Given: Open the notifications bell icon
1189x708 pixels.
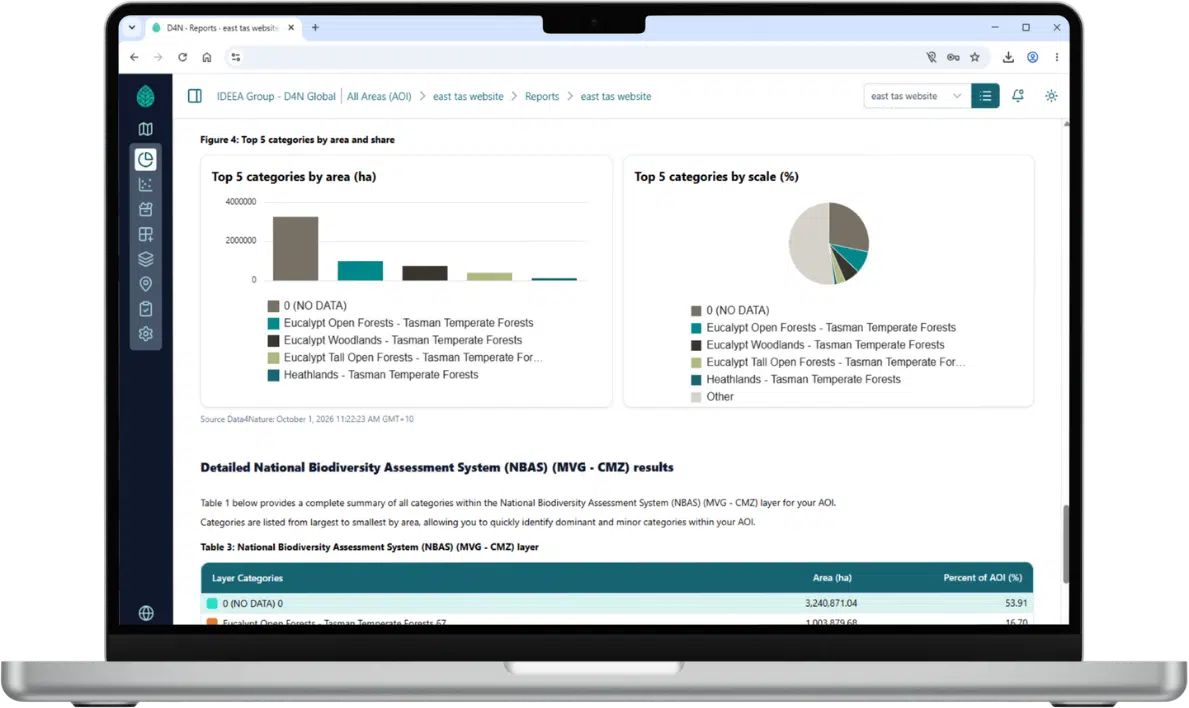Looking at the screenshot, I should click(1018, 96).
